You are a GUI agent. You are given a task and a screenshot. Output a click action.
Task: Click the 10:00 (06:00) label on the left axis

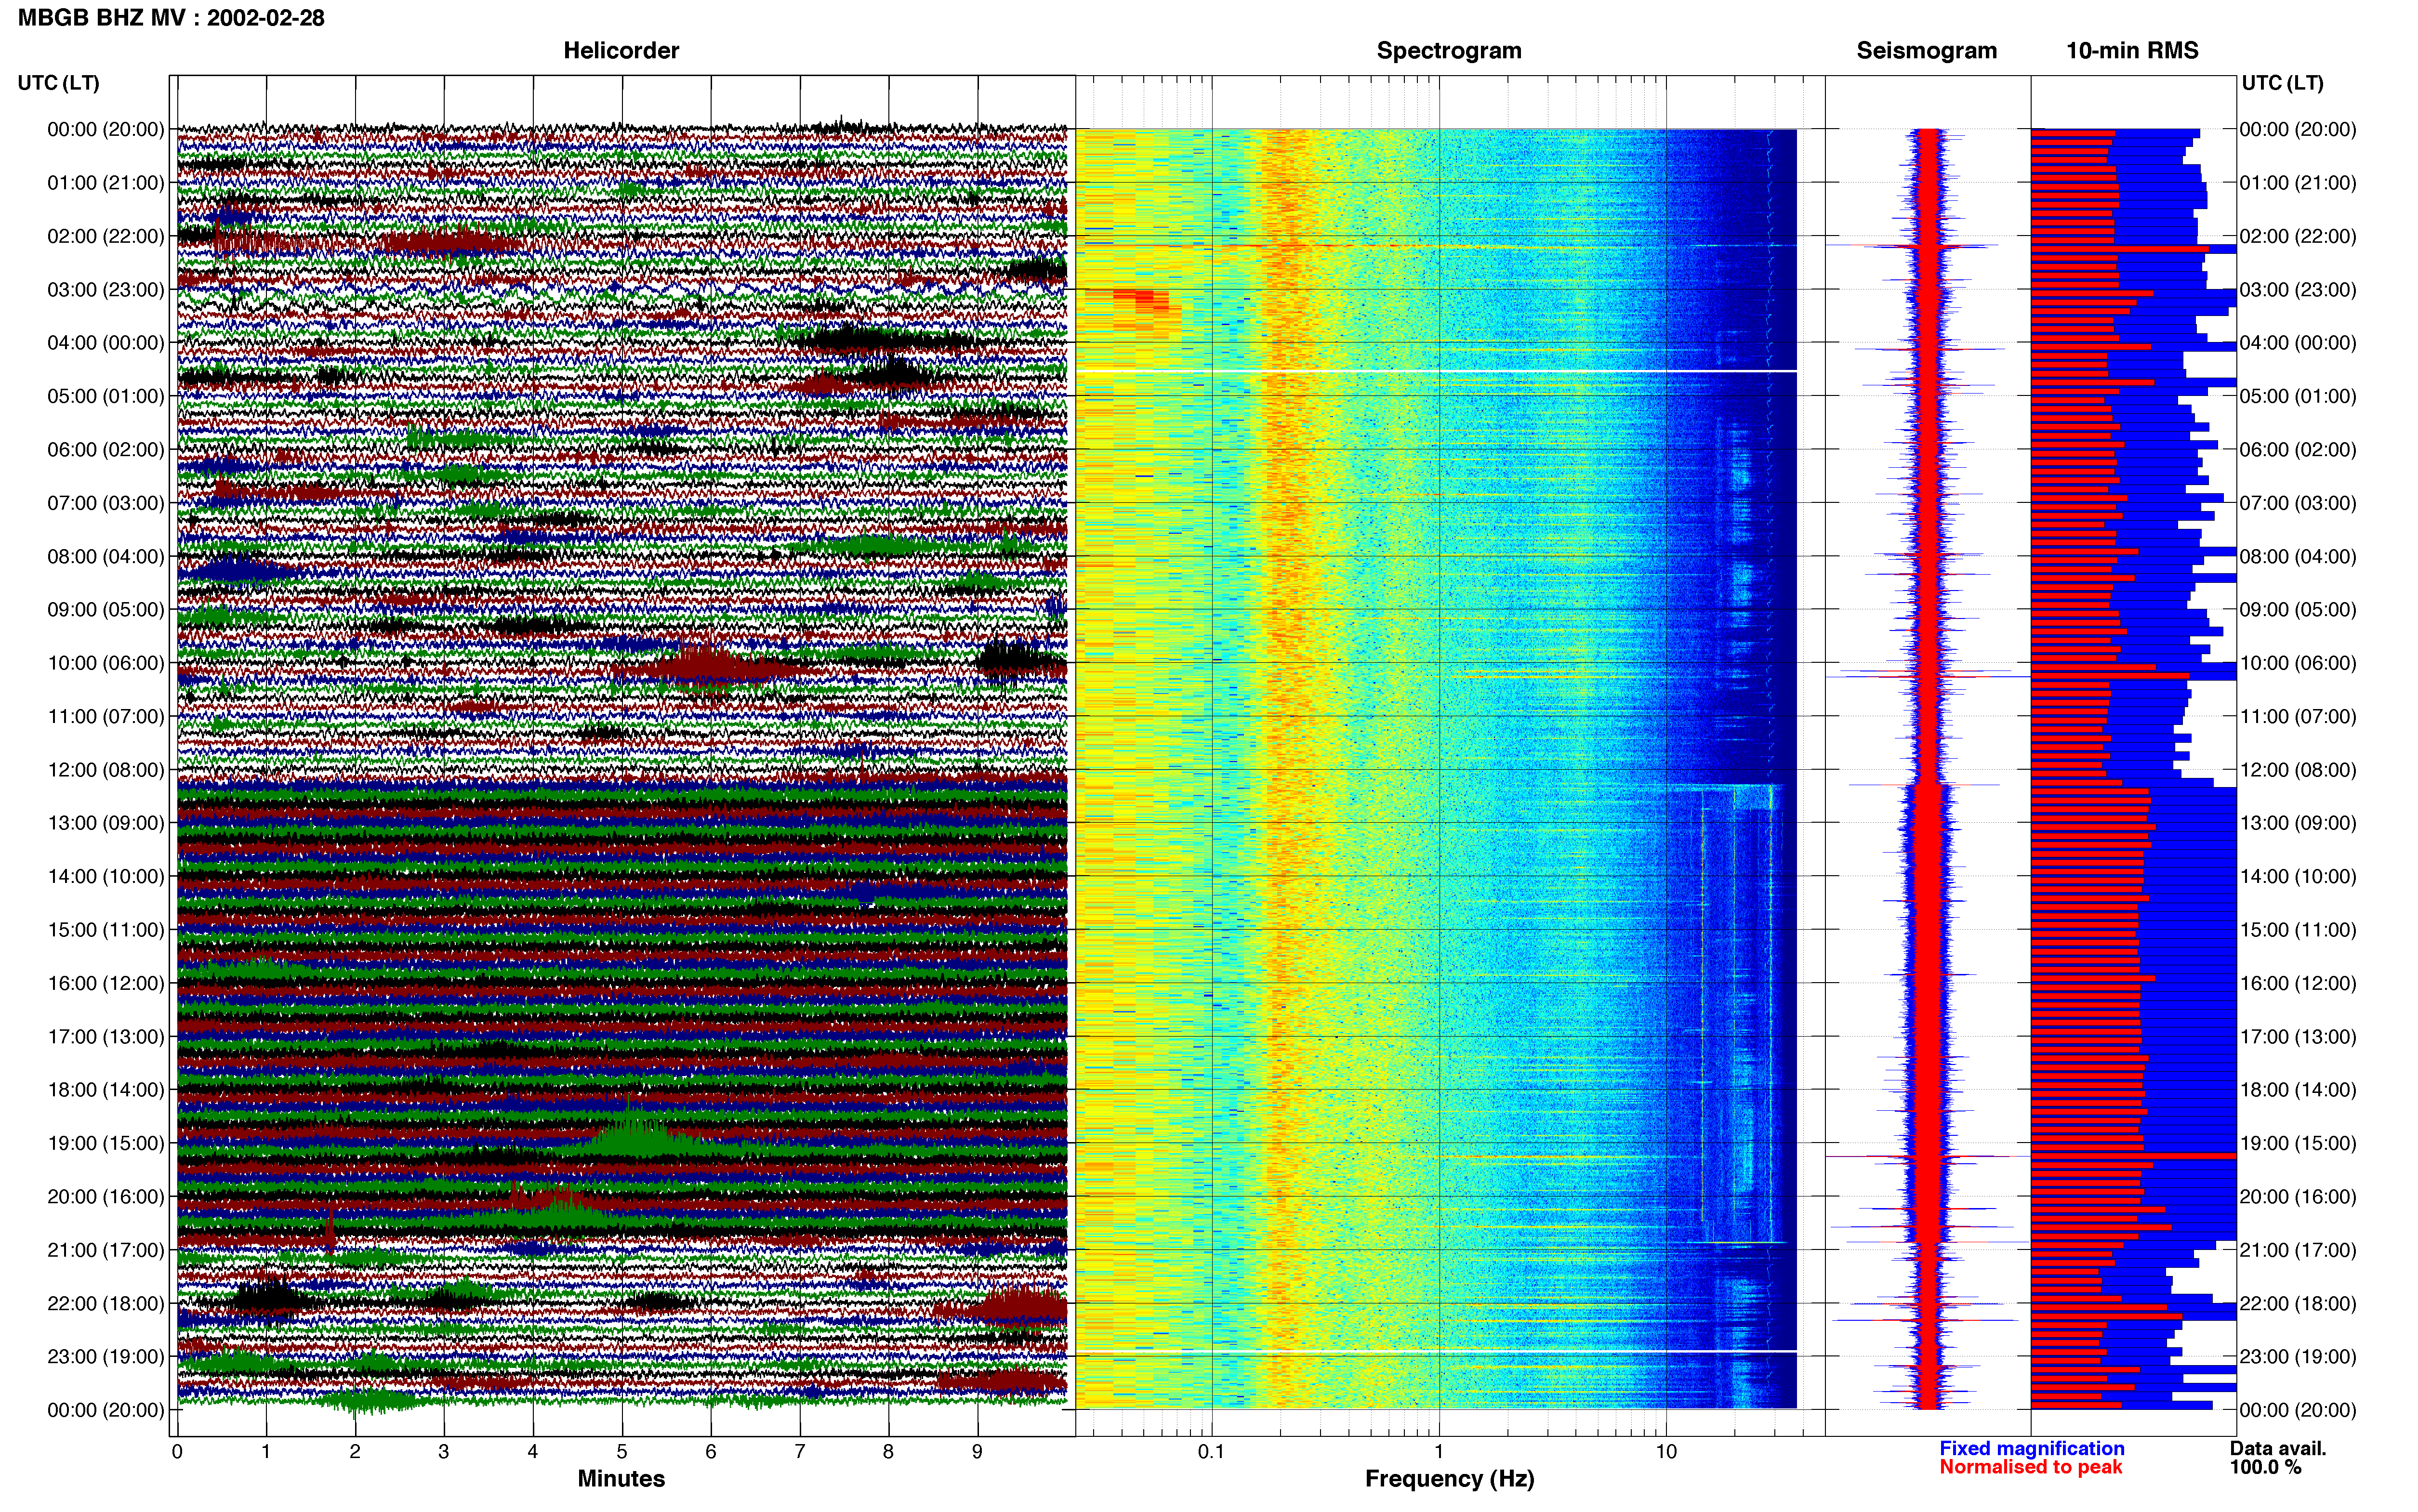tap(105, 663)
